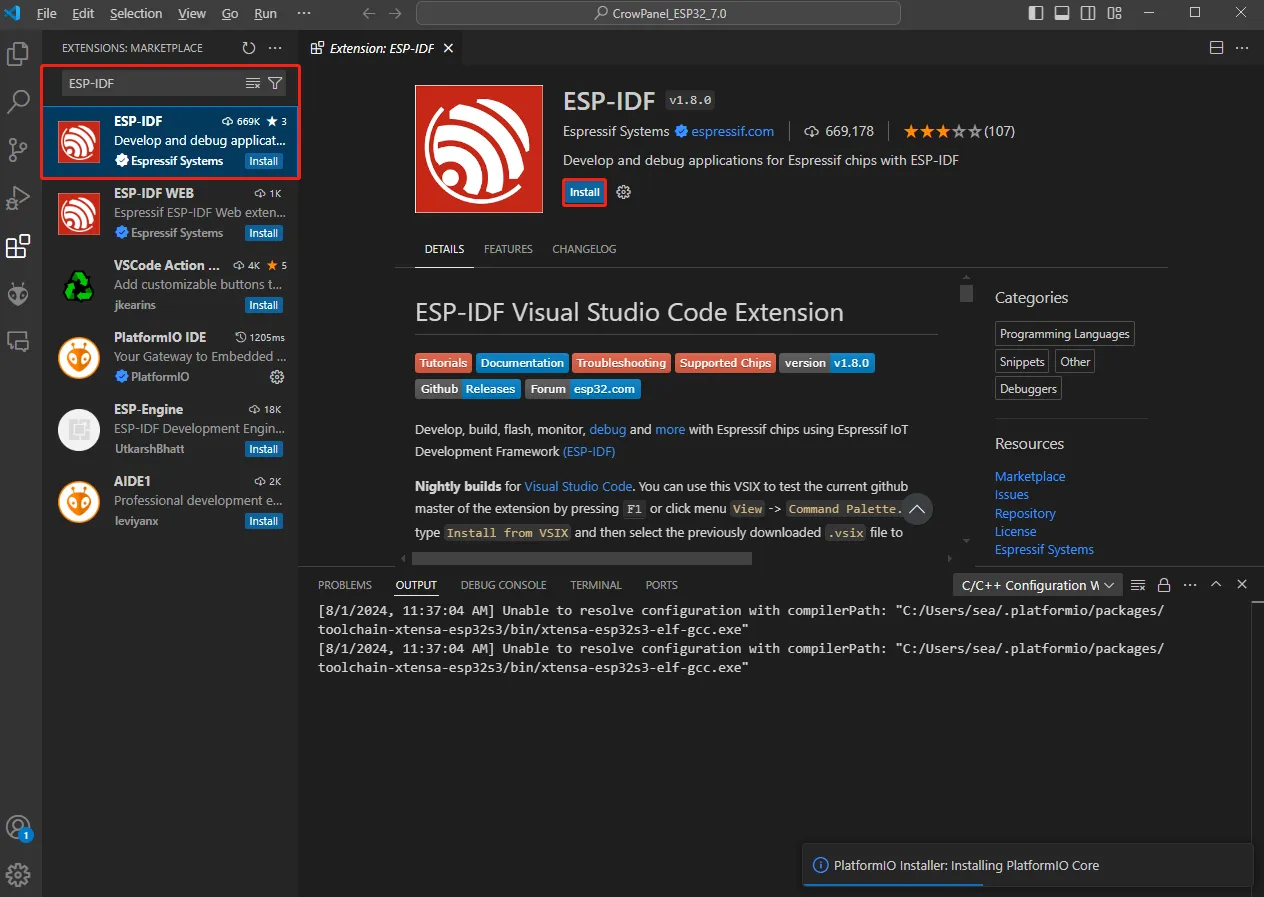
Task: Toggle the secondary side bar layout icon
Action: 1087,13
